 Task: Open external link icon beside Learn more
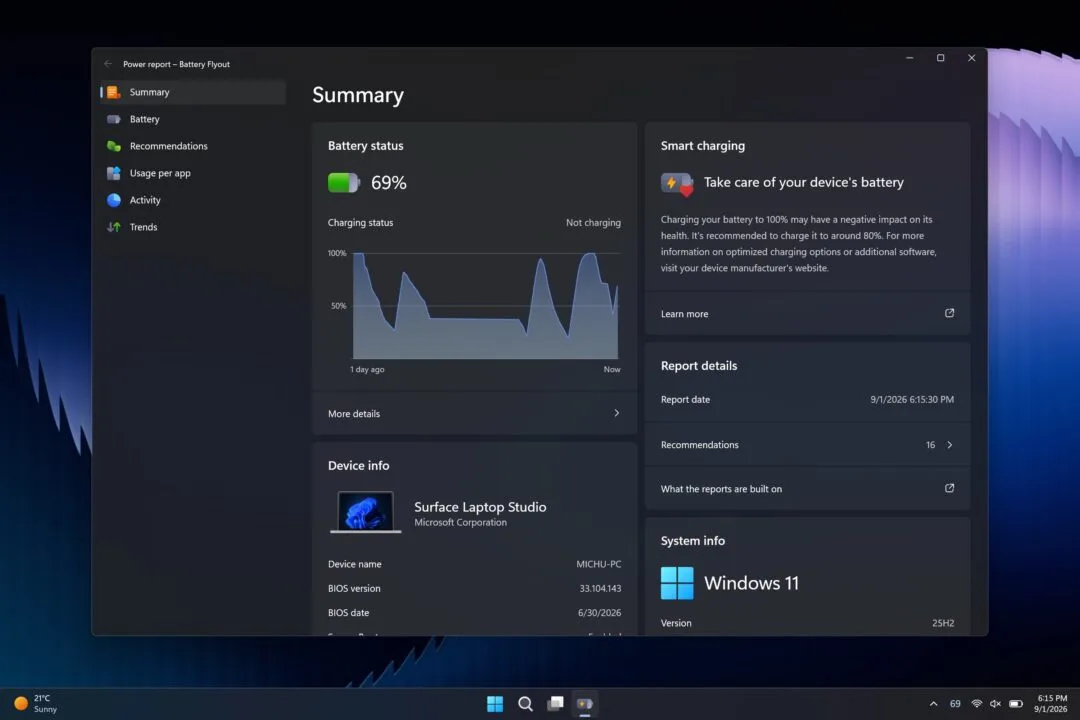tap(949, 313)
